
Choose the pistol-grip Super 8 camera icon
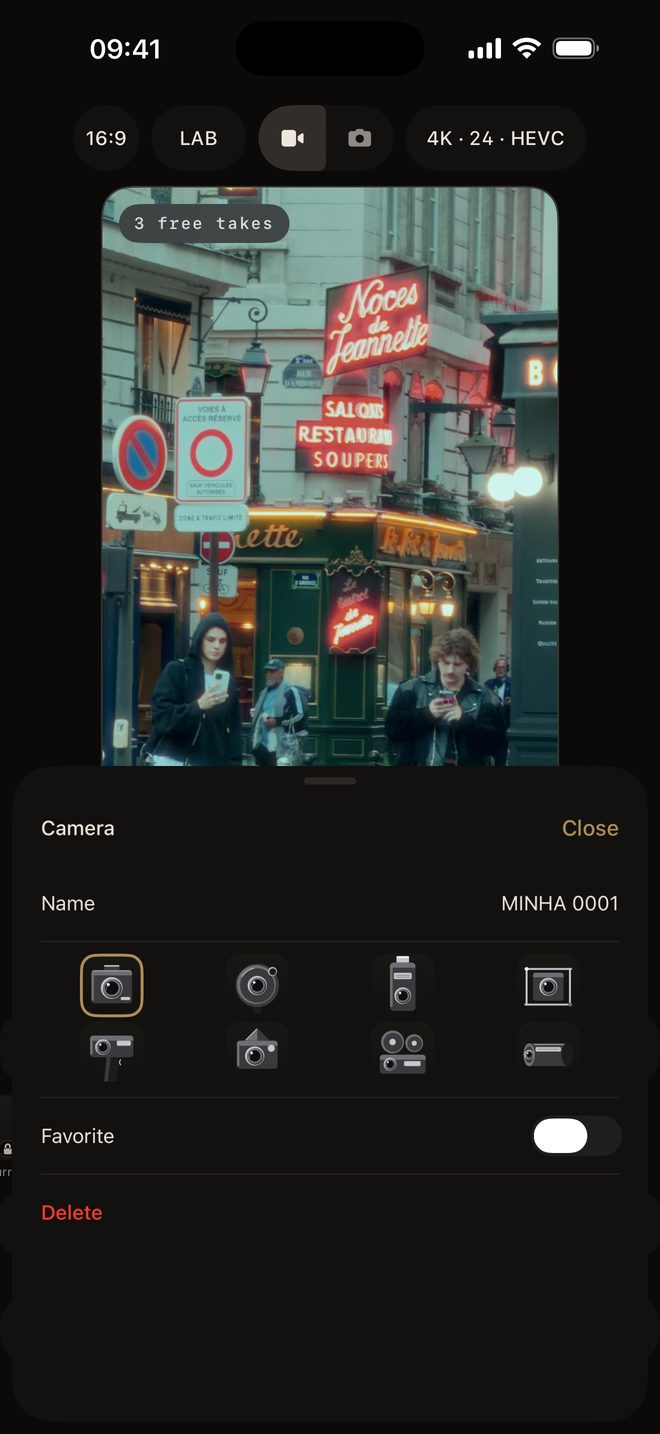click(x=112, y=1052)
